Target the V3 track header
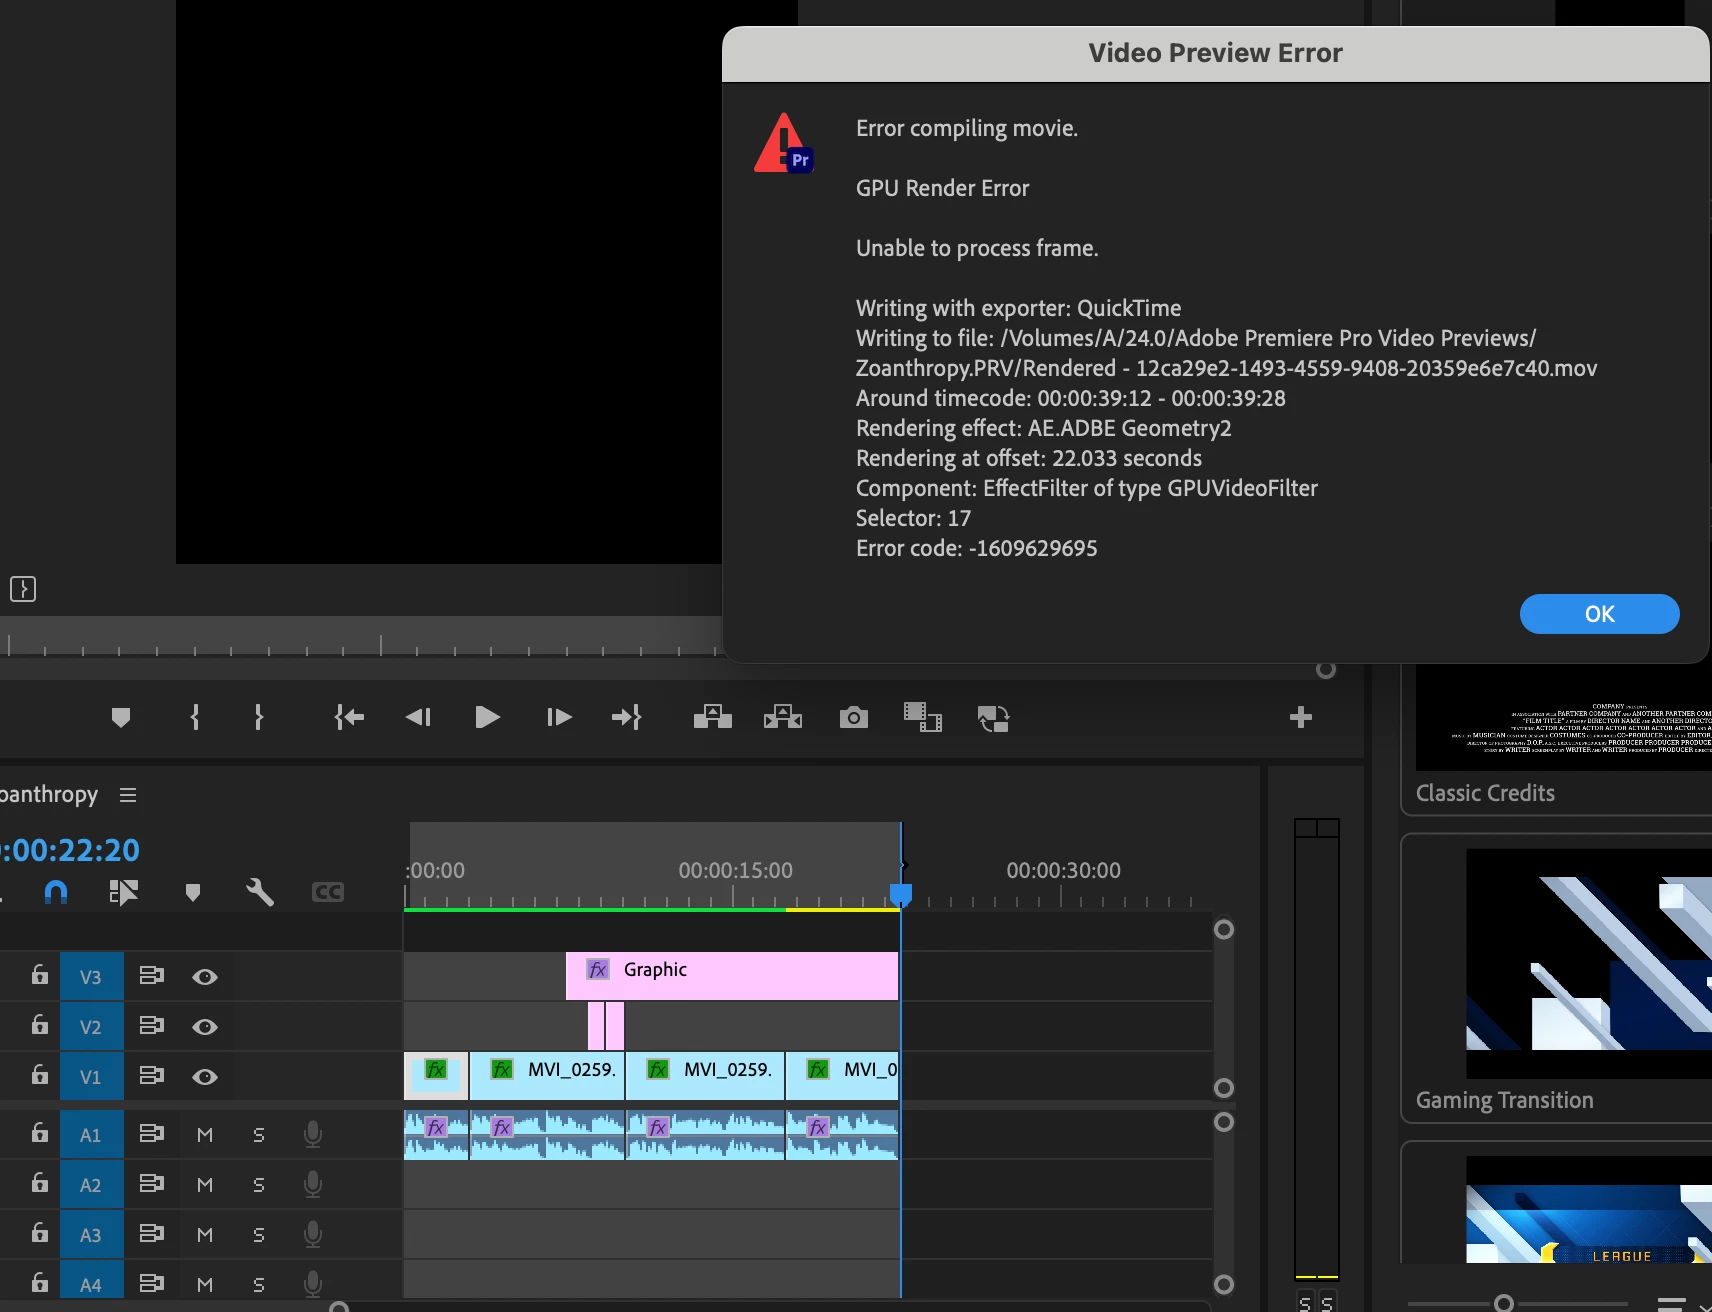This screenshot has height=1312, width=1712. [91, 976]
